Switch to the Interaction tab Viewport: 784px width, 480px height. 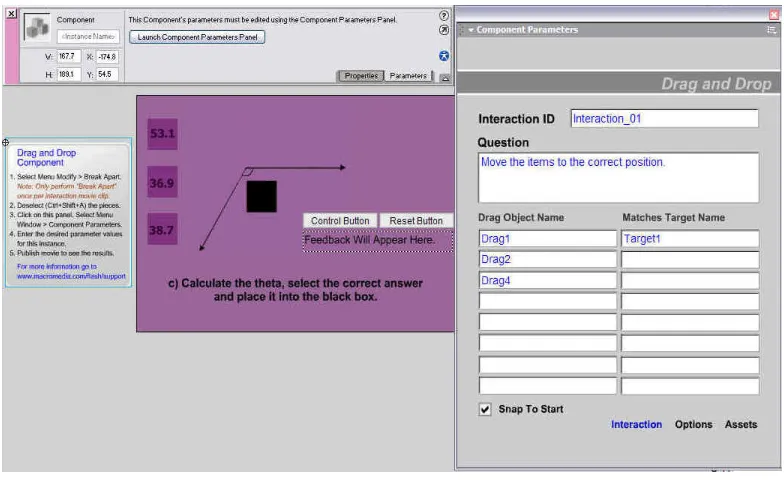[636, 424]
